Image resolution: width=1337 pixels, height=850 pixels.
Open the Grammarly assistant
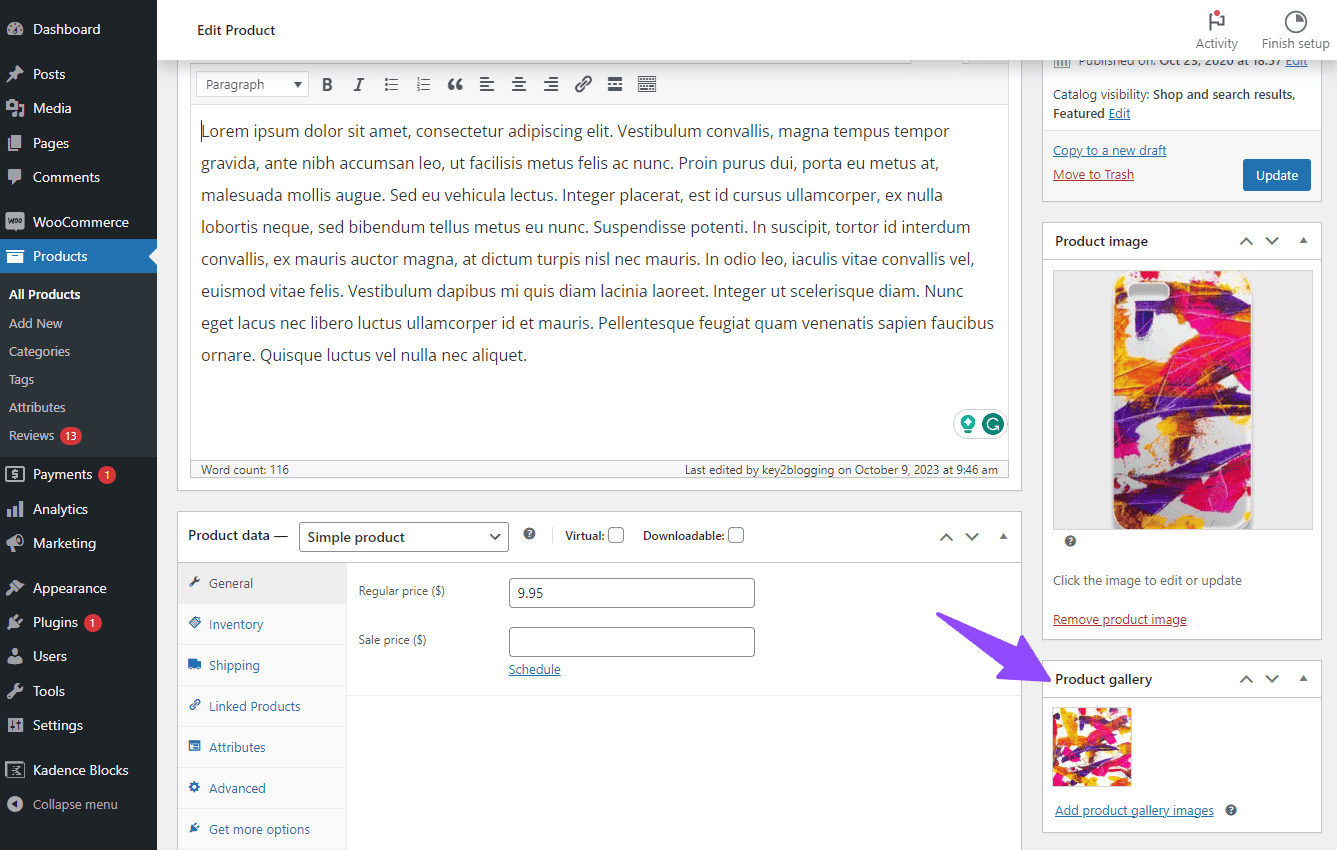(992, 423)
